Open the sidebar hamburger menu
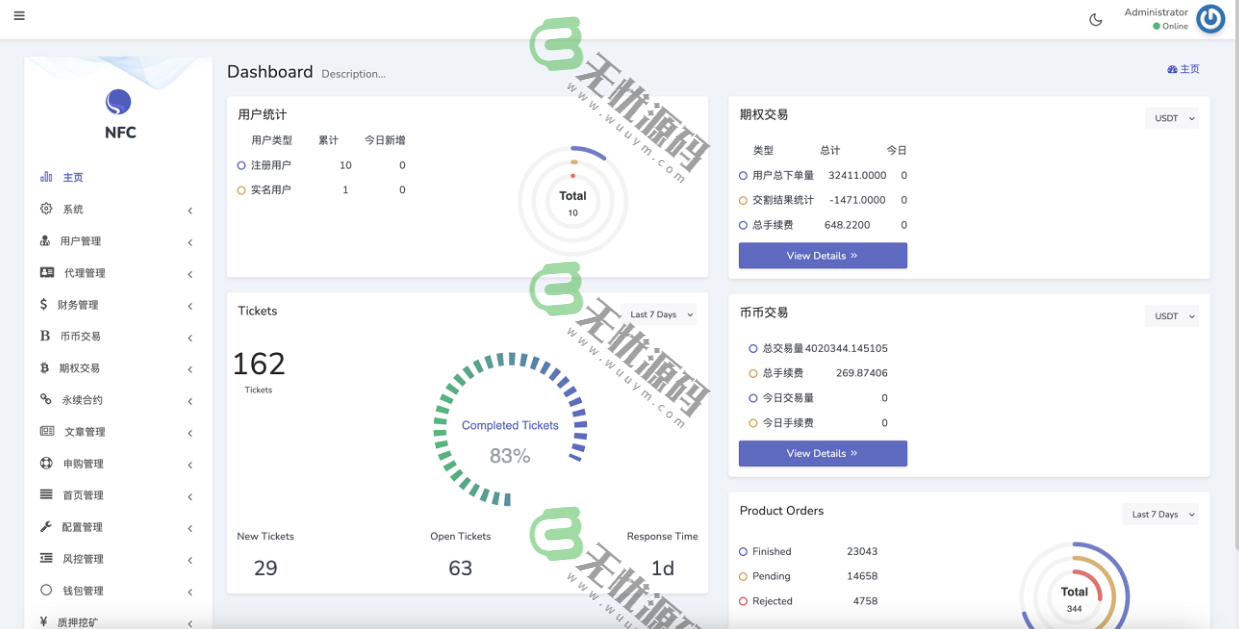The width and height of the screenshot is (1239, 629). [19, 16]
